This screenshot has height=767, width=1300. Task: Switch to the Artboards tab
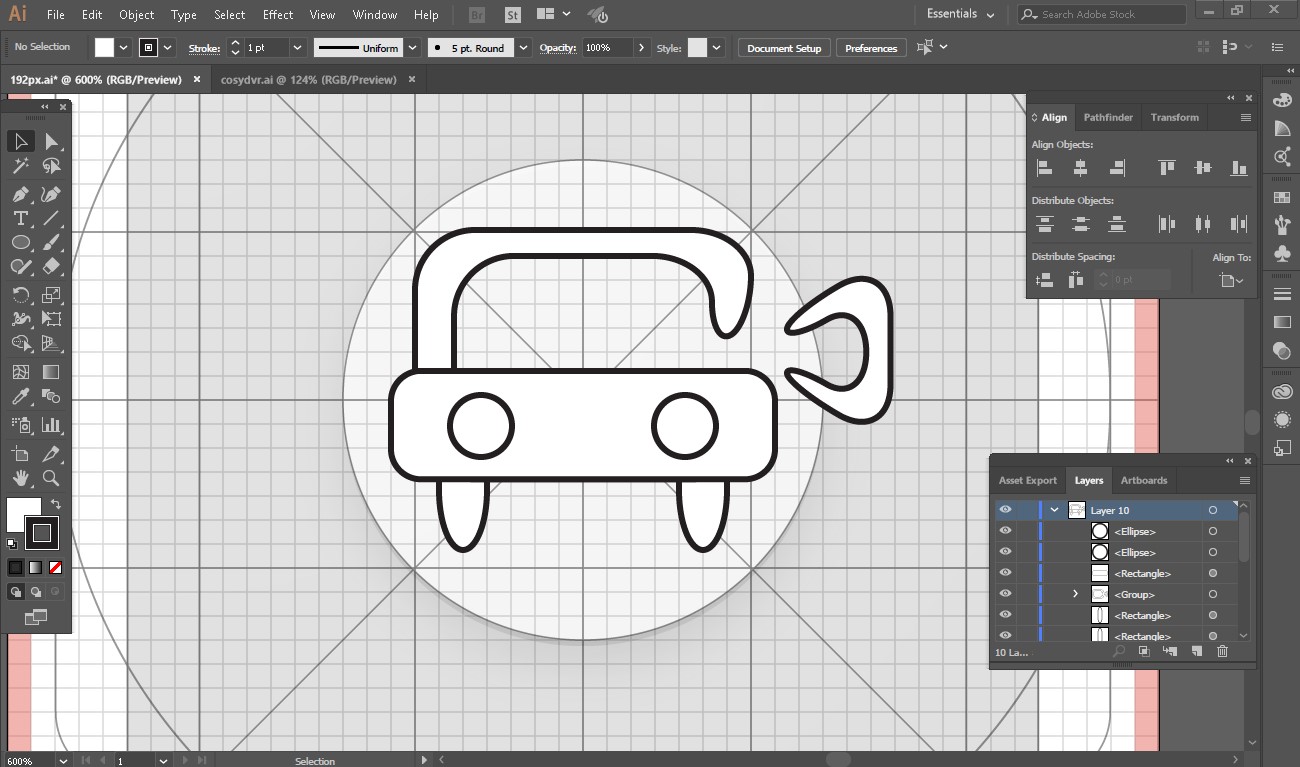click(x=1144, y=480)
